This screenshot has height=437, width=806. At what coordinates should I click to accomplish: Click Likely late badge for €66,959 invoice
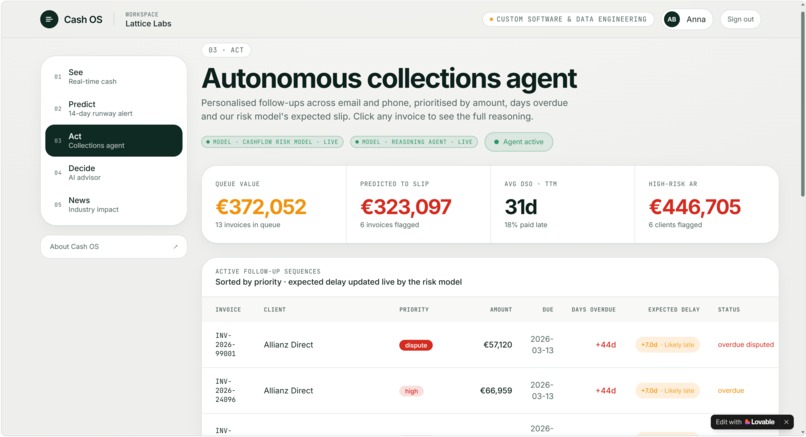point(667,391)
